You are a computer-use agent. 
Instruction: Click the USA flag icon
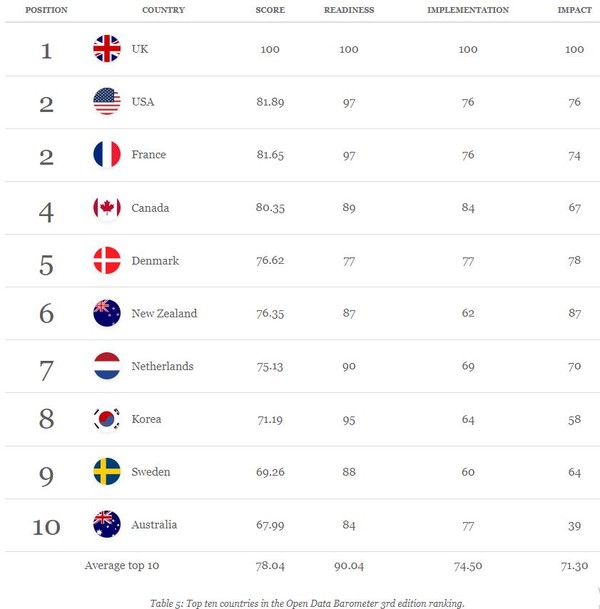[x=106, y=102]
